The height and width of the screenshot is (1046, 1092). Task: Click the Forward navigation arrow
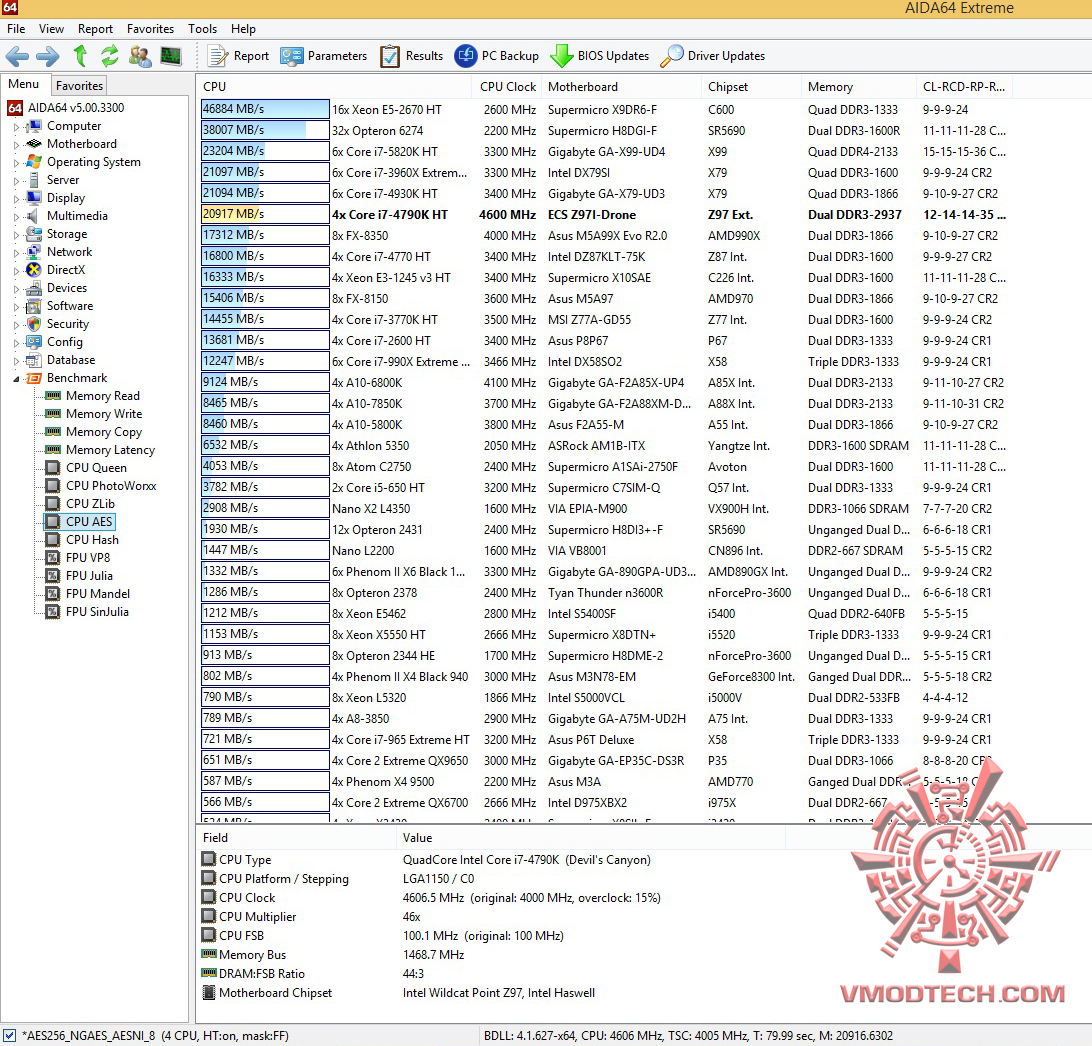pyautogui.click(x=47, y=56)
